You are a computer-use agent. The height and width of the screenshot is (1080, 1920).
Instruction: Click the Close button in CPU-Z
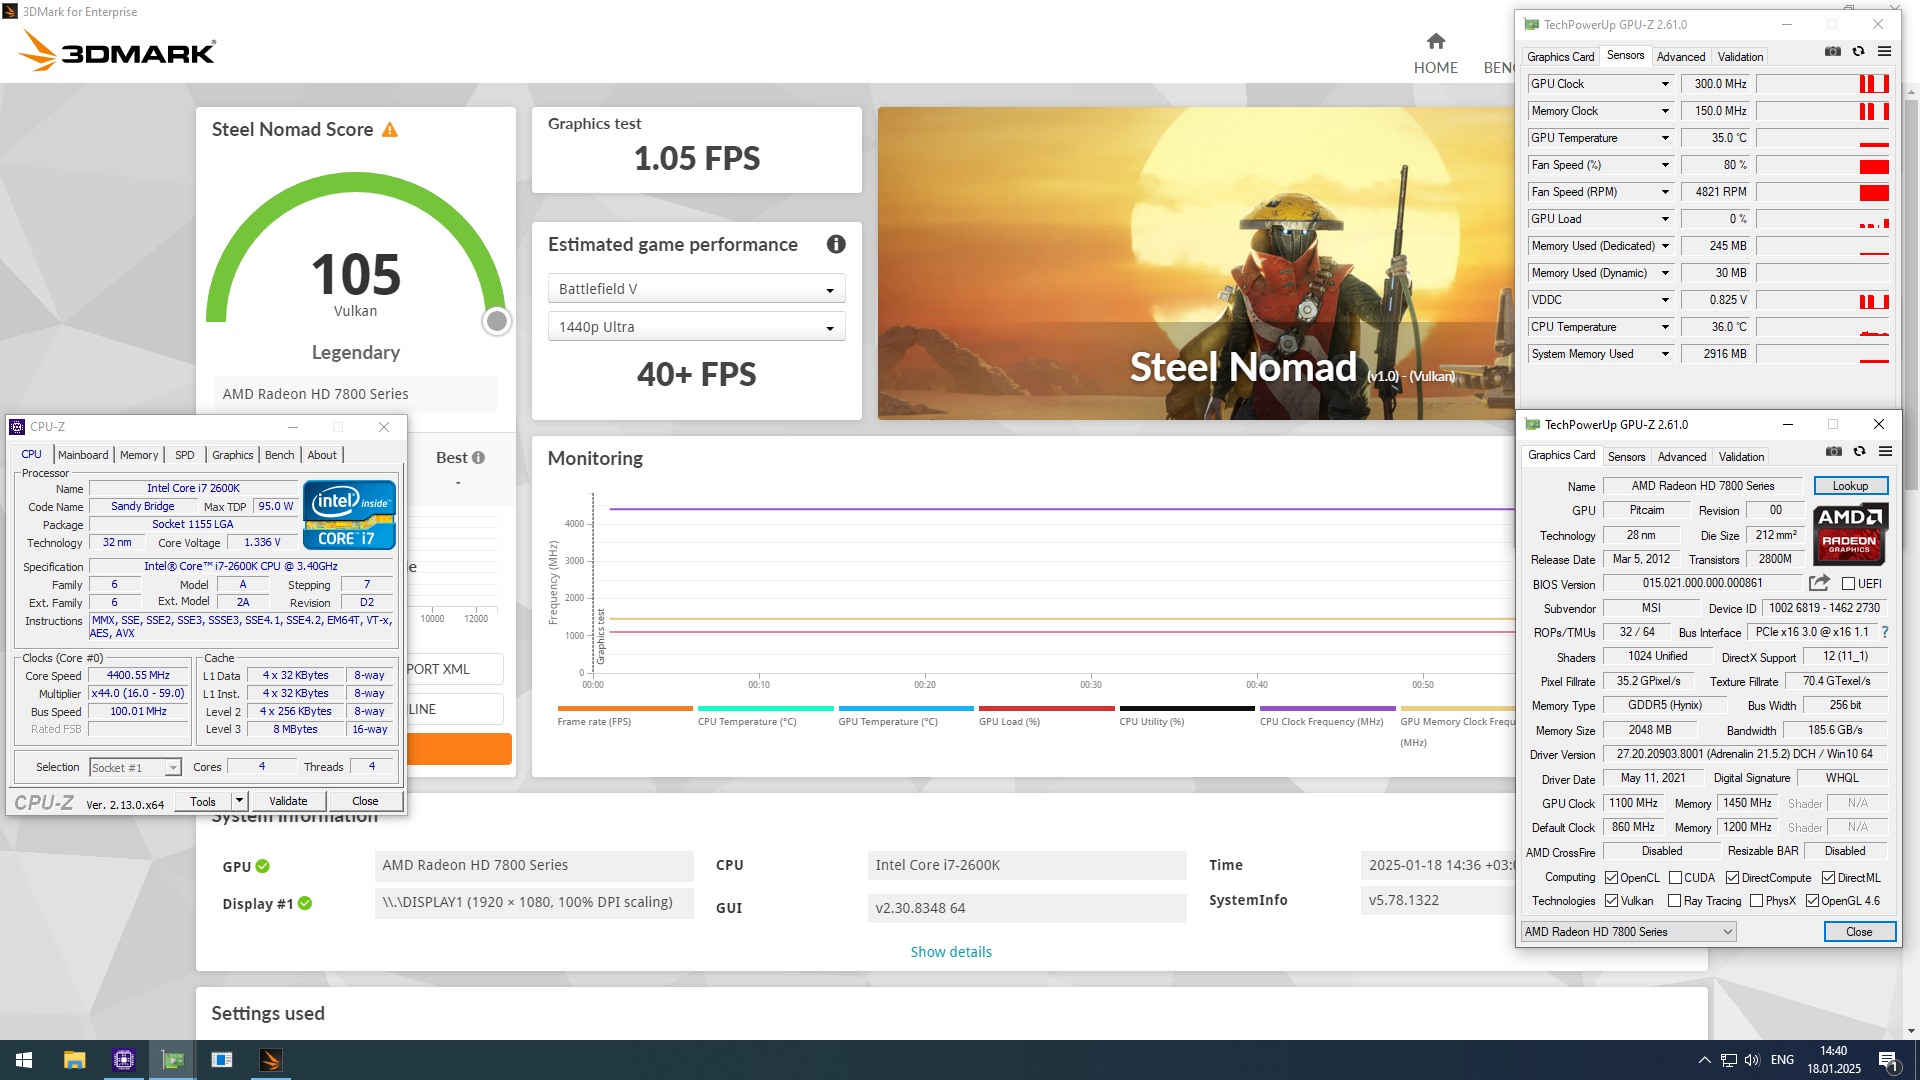point(365,801)
